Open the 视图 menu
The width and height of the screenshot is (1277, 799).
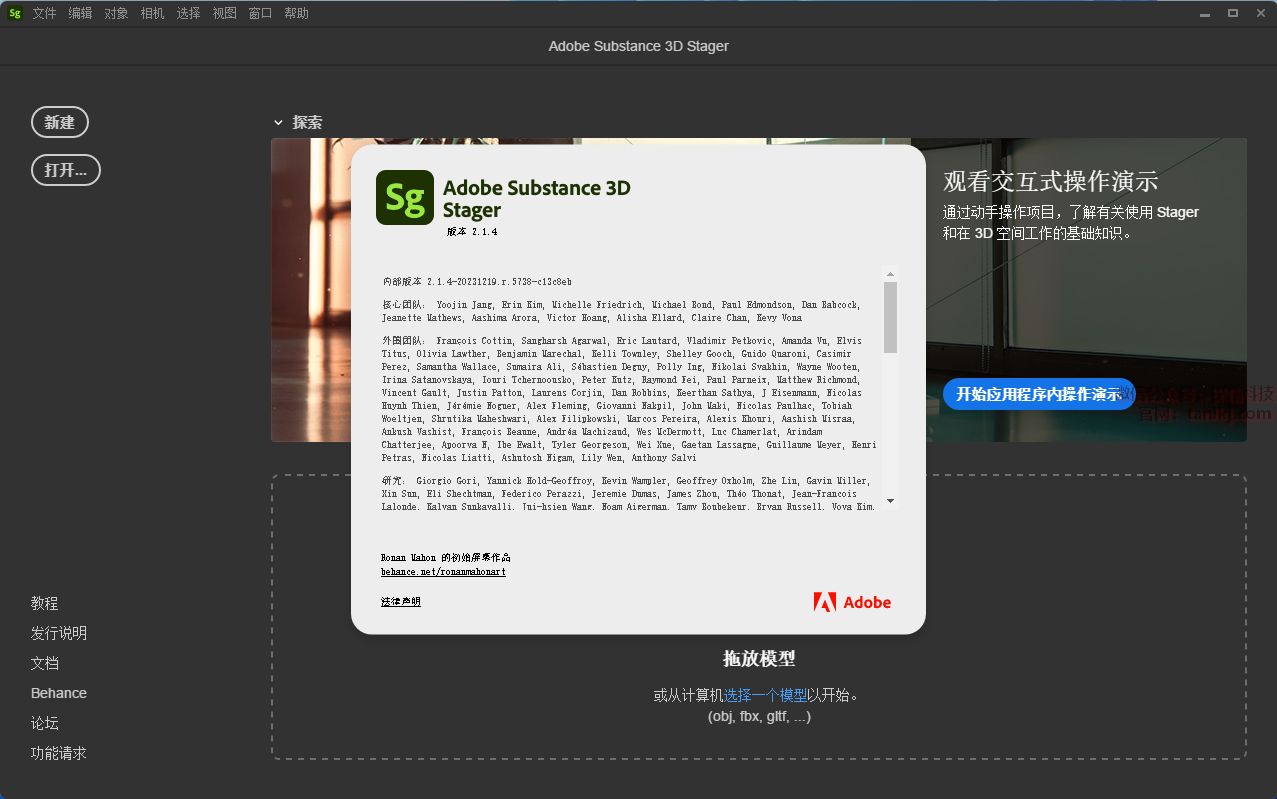point(224,13)
